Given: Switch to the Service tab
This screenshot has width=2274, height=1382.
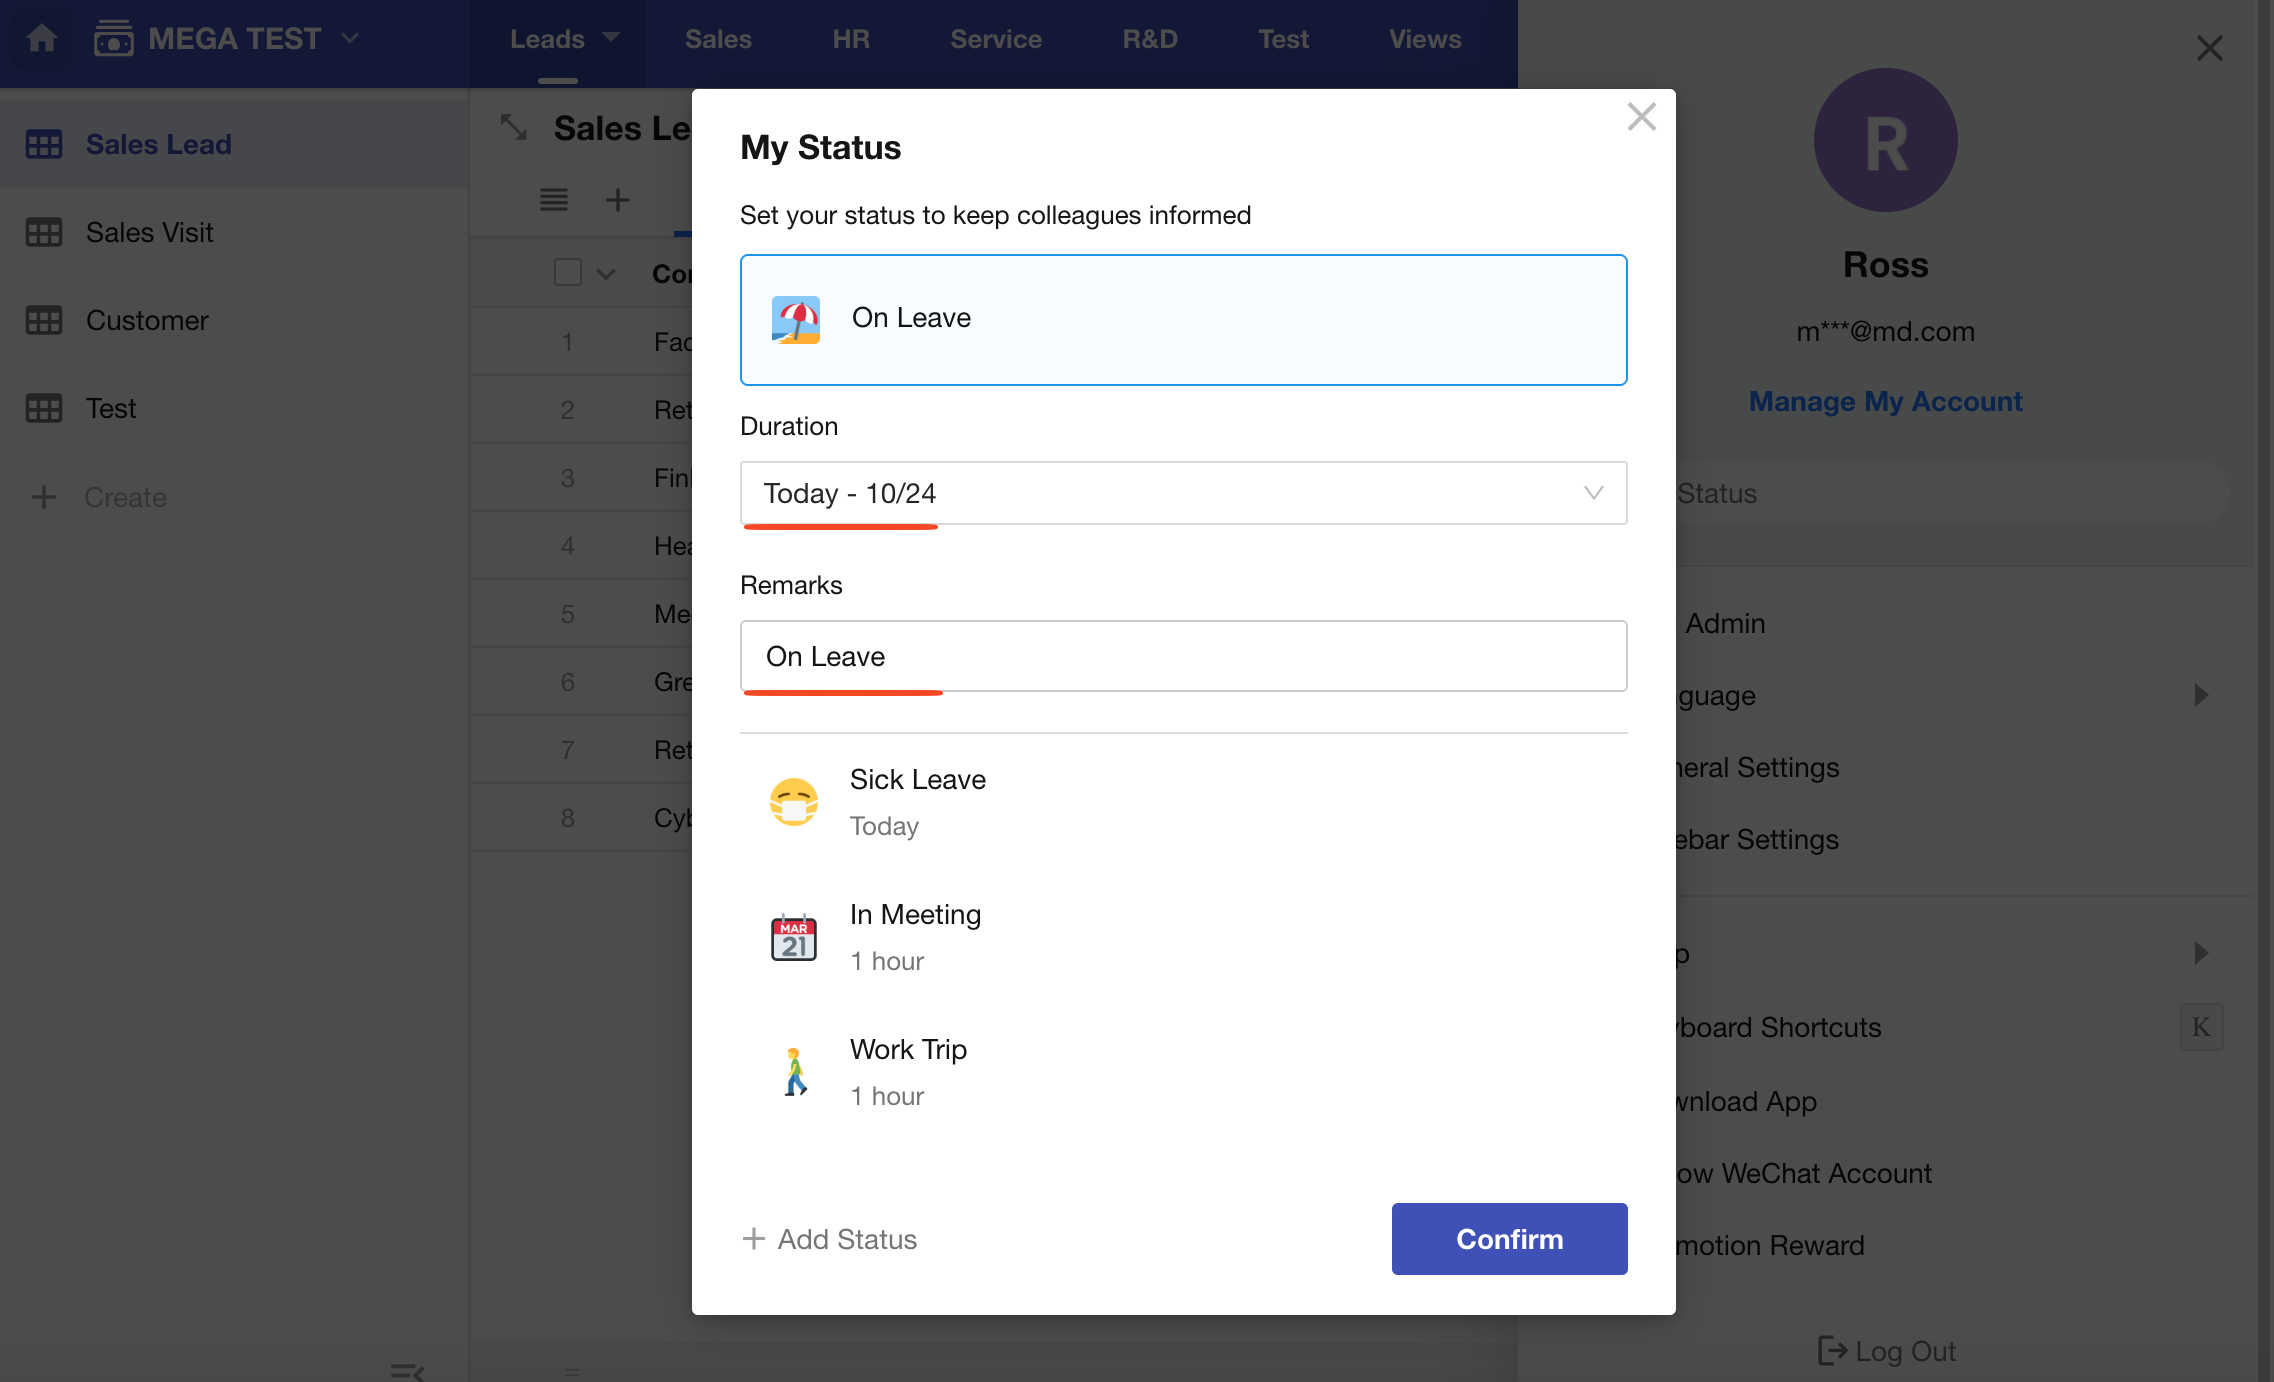Looking at the screenshot, I should (x=995, y=39).
